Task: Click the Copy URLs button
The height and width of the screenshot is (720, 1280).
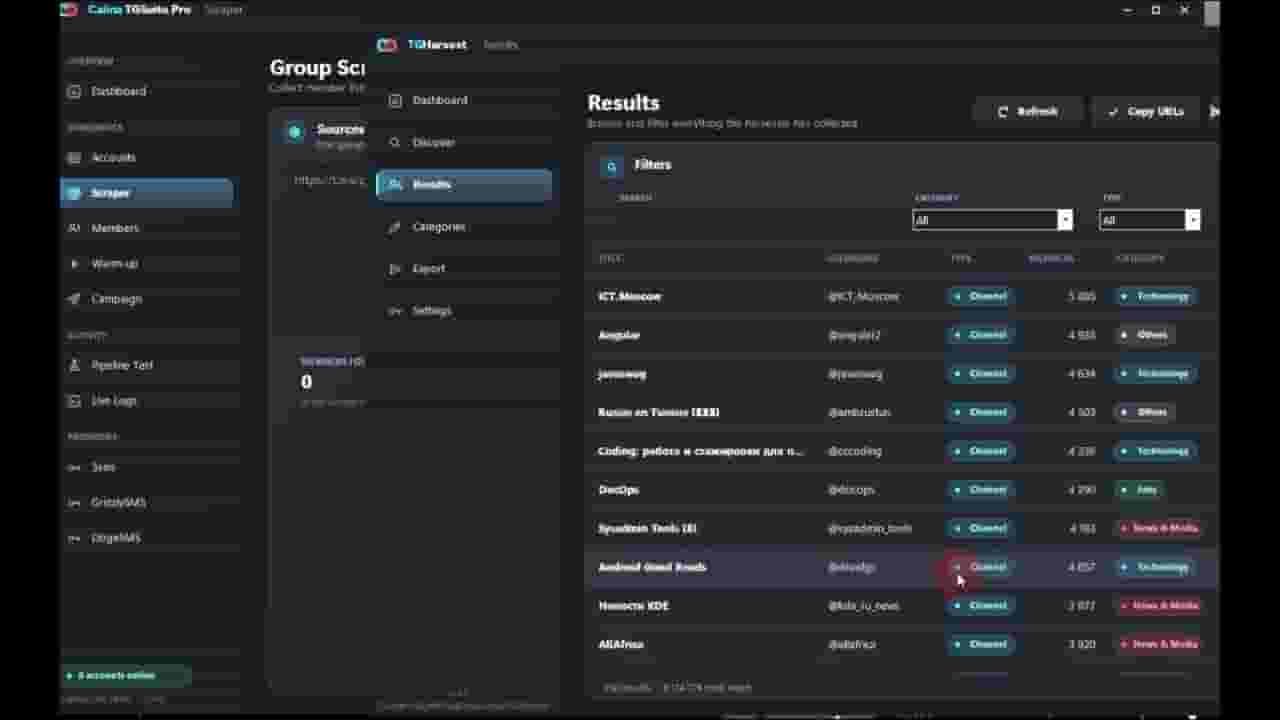Action: click(x=1146, y=112)
